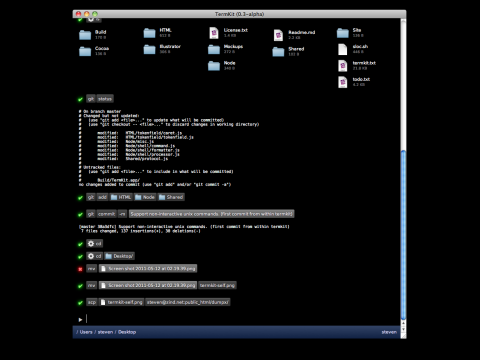480x360 pixels.
Task: Click green check beside successful mv command
Action: (x=80, y=286)
